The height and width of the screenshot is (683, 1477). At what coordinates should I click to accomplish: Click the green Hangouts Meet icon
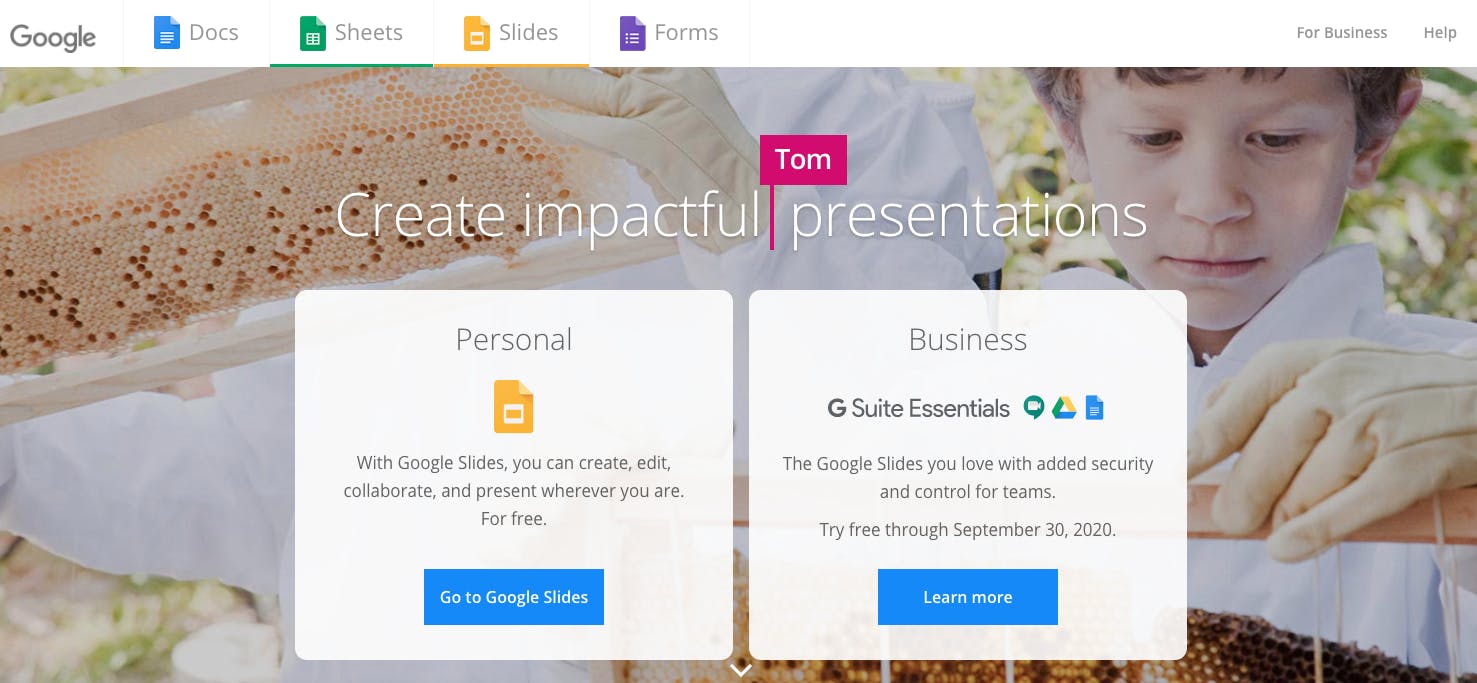click(x=1034, y=407)
